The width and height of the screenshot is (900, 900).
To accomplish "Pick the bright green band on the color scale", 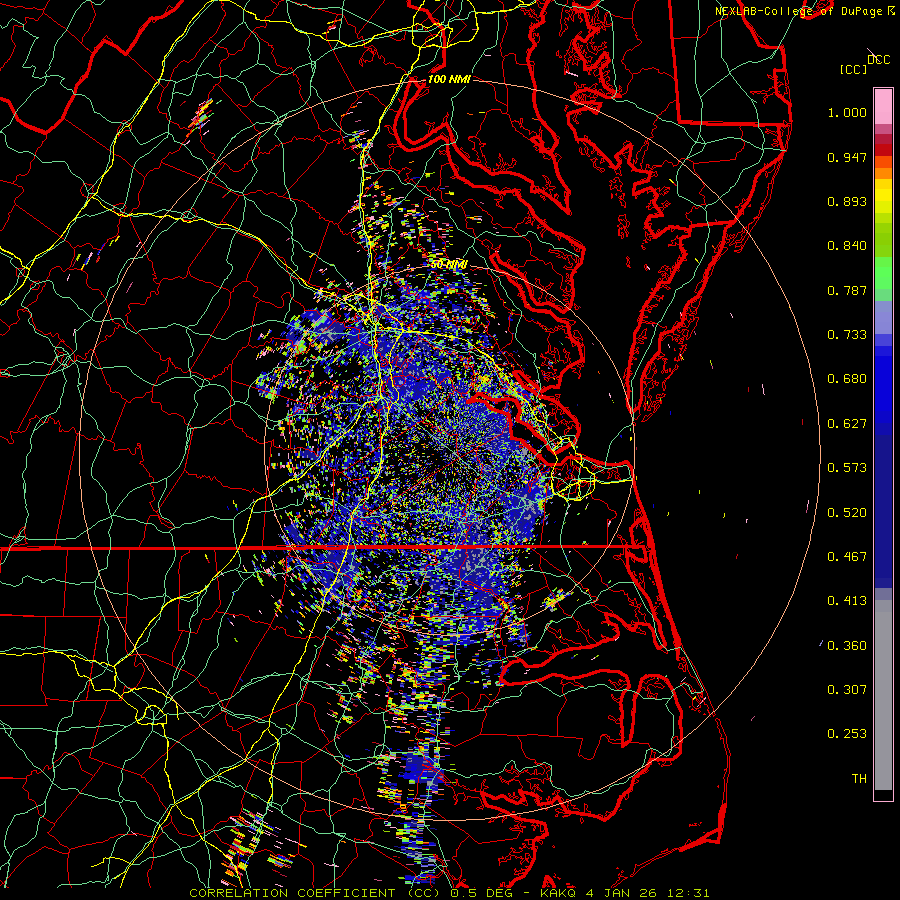I will [883, 273].
